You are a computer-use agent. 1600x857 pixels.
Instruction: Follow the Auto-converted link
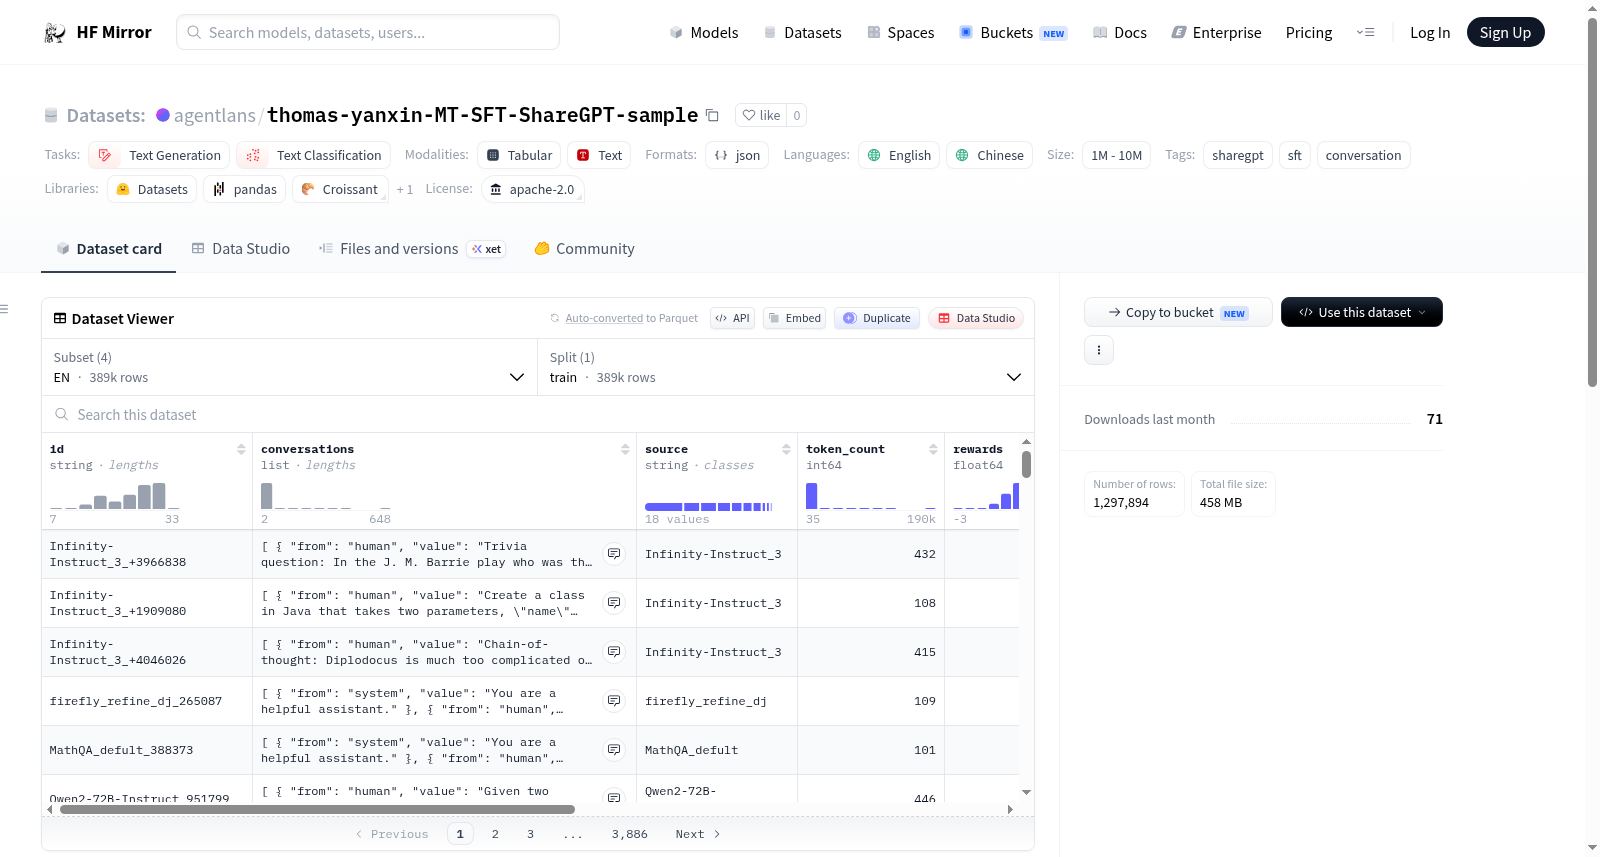[604, 318]
